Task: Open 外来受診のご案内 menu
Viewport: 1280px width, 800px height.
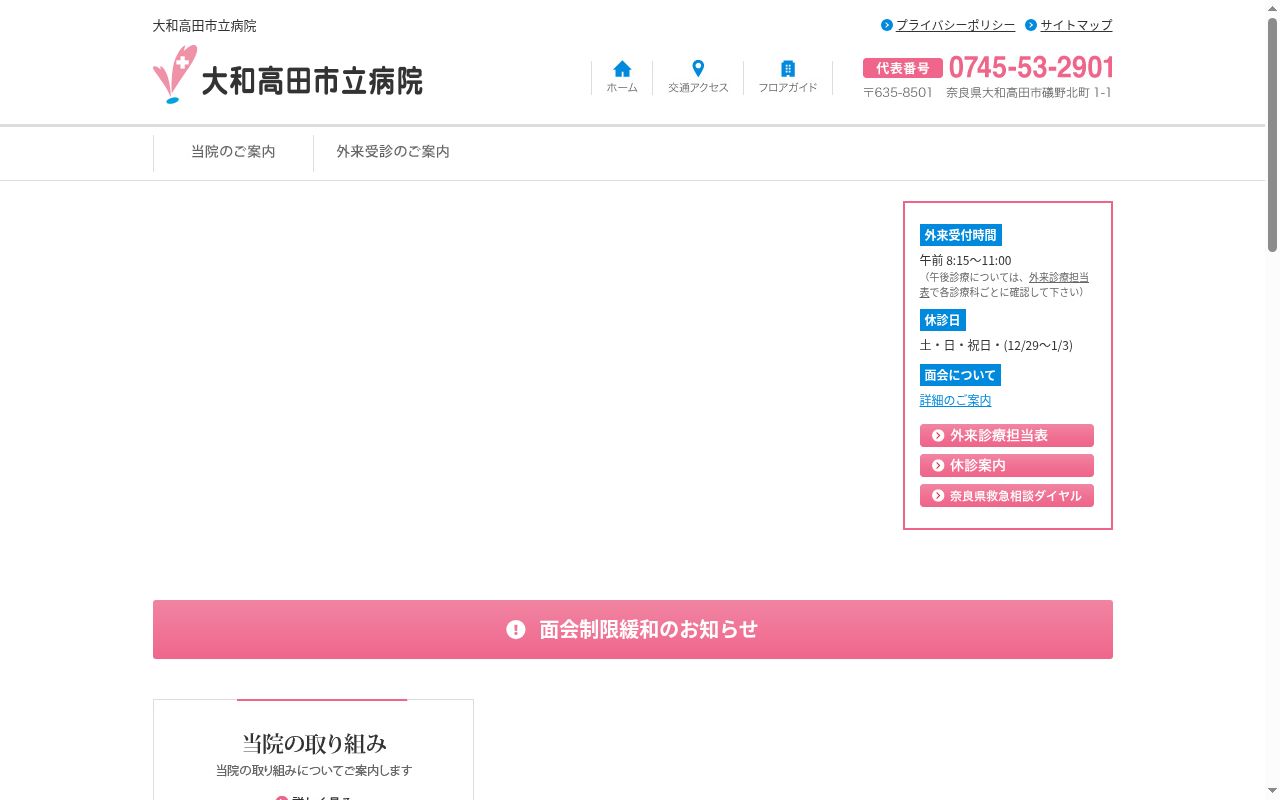Action: (x=393, y=152)
